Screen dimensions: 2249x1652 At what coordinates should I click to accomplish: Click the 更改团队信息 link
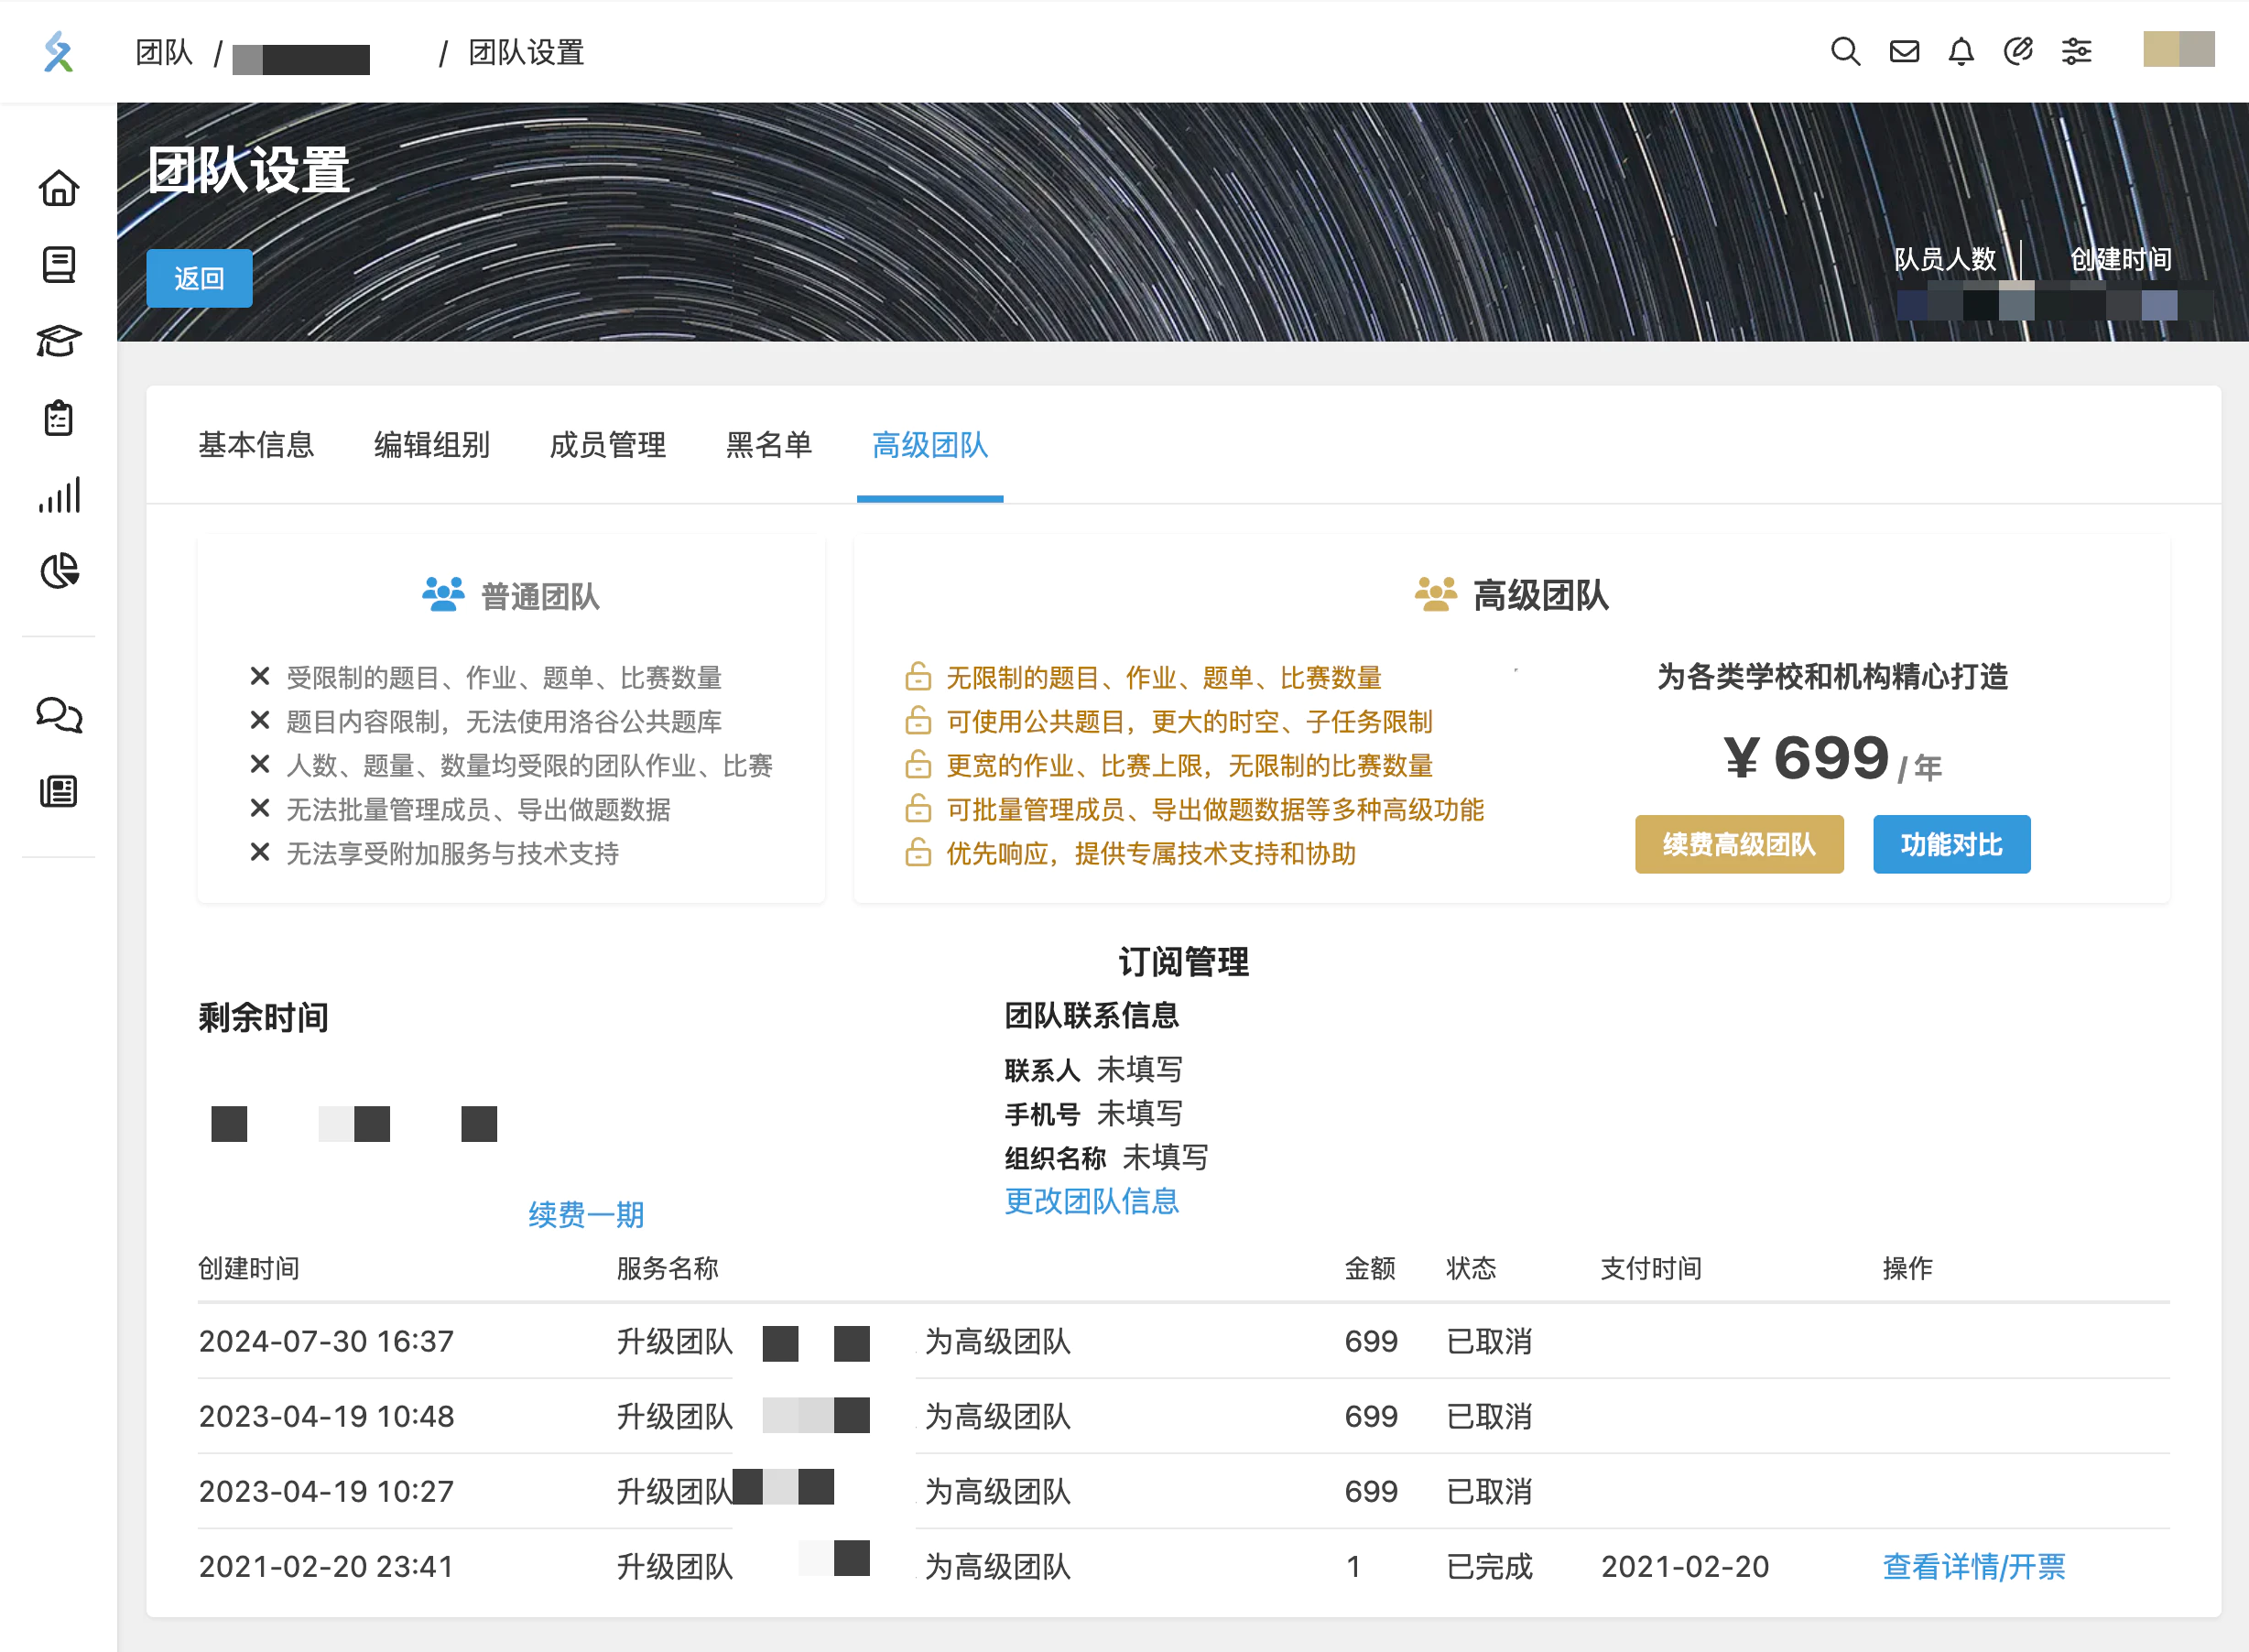(1091, 1201)
